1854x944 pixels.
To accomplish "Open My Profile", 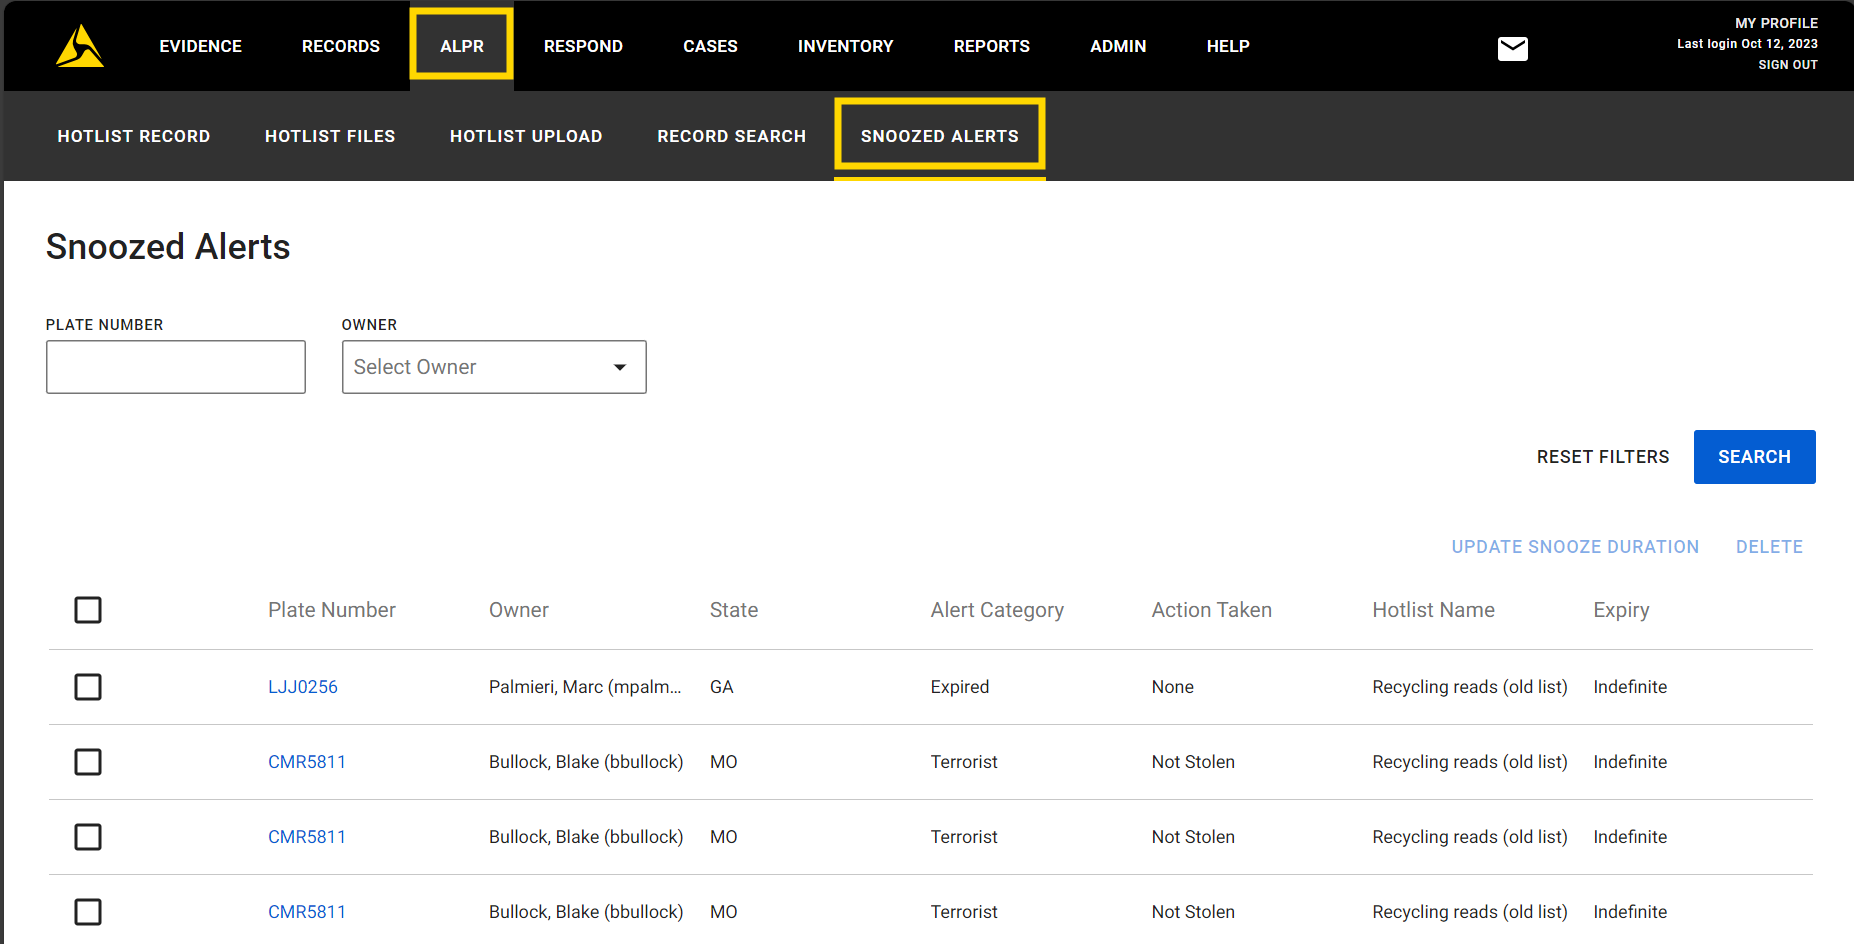I will (x=1776, y=23).
